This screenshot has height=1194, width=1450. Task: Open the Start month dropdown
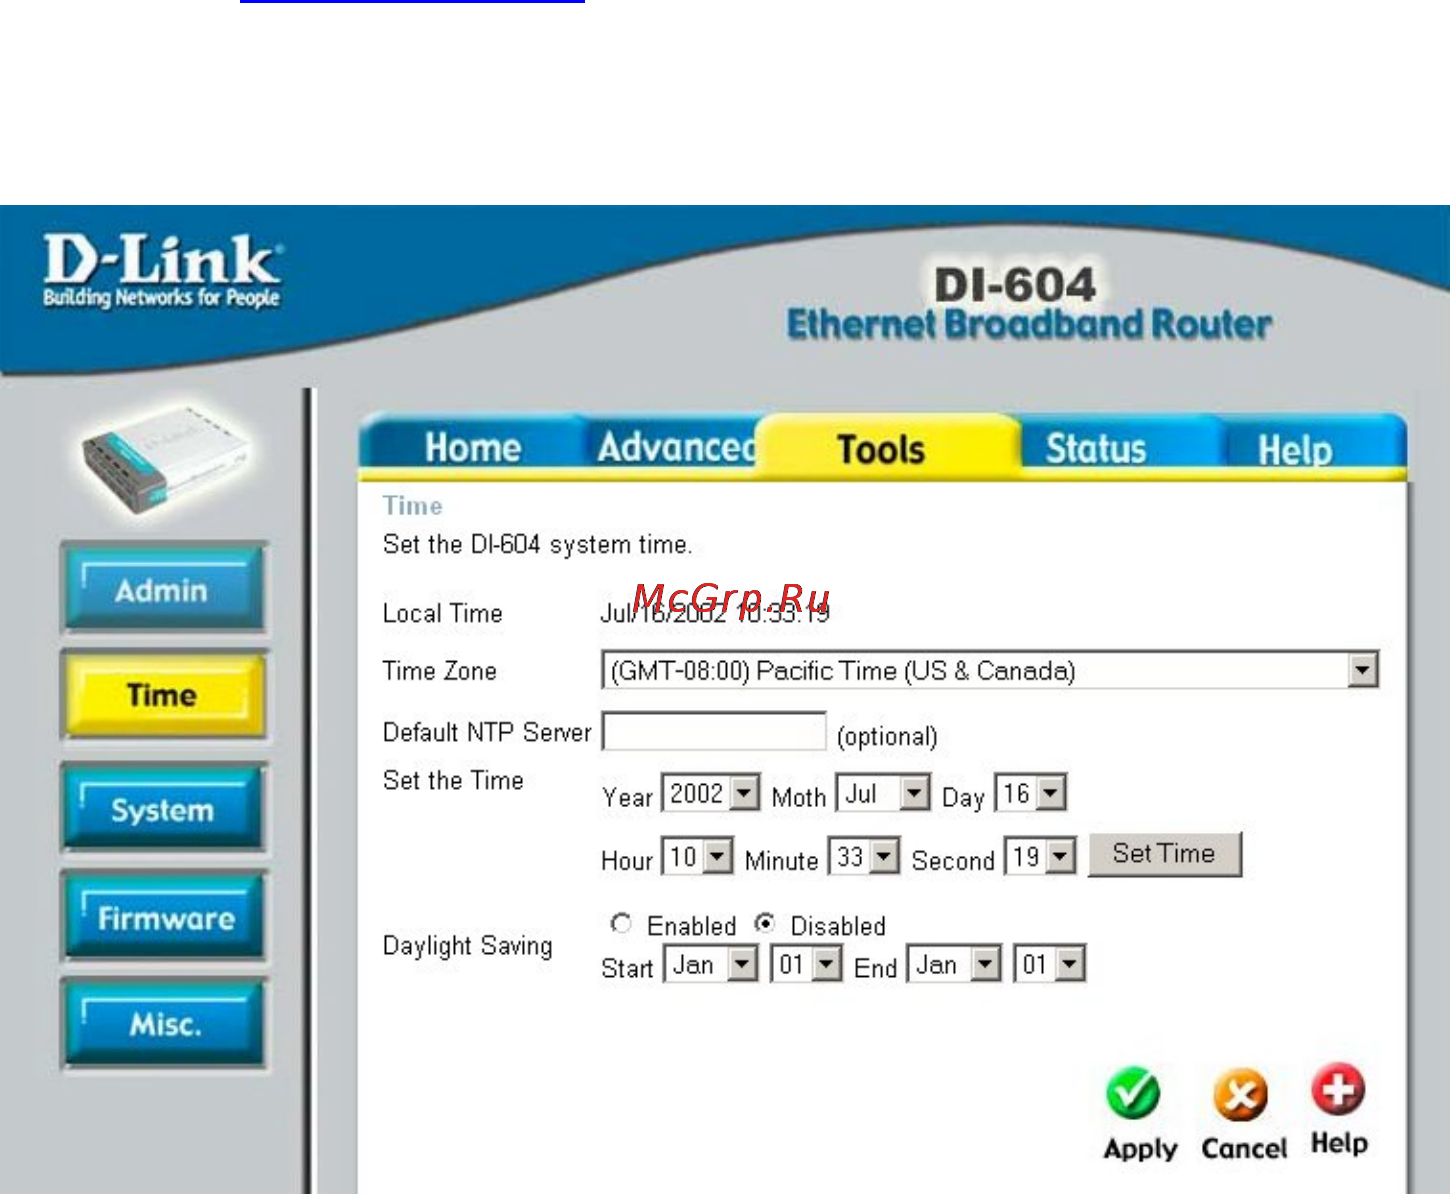pyautogui.click(x=712, y=965)
